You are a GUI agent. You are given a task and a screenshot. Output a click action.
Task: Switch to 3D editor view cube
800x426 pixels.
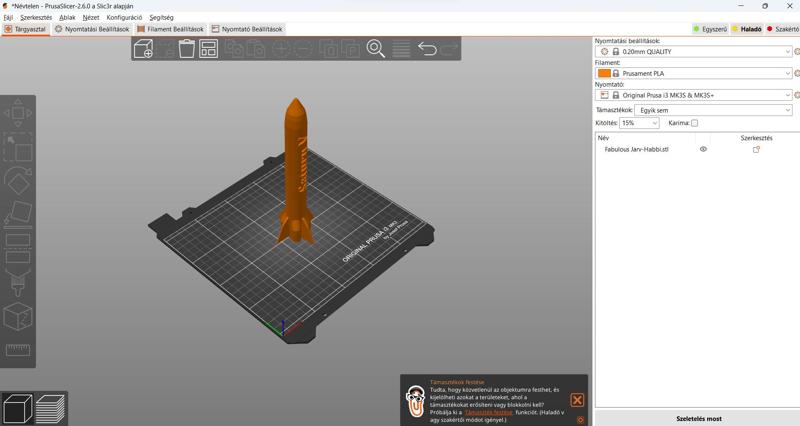coord(18,409)
